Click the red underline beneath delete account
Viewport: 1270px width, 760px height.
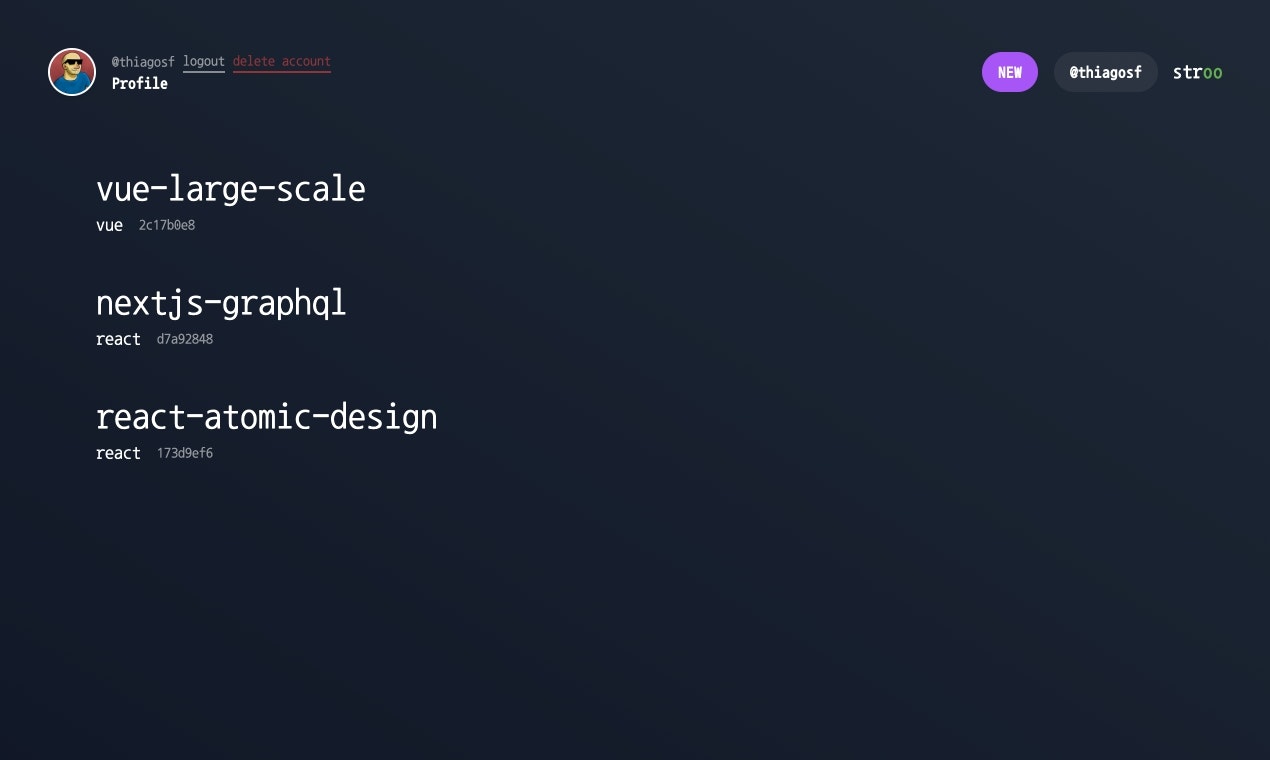(282, 72)
